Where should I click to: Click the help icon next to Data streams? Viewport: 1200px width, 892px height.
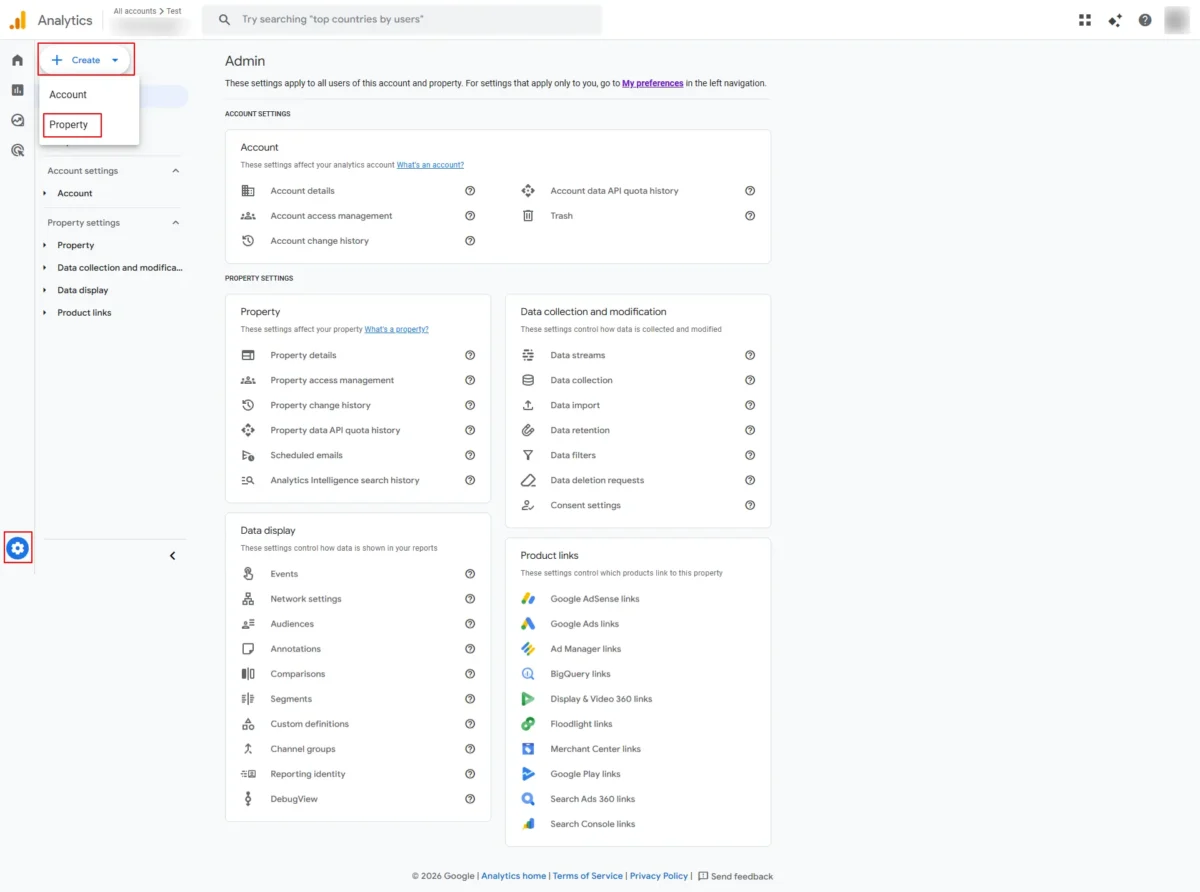[750, 355]
